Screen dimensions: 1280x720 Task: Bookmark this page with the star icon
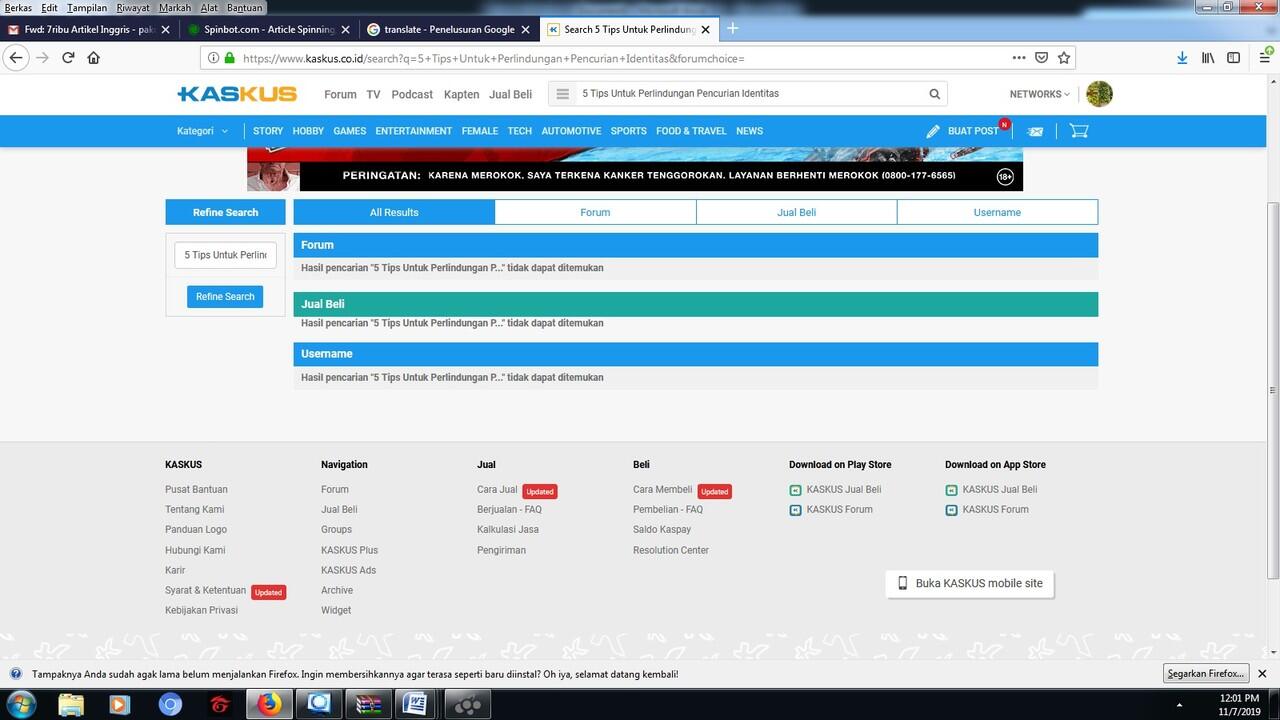[x=1064, y=58]
